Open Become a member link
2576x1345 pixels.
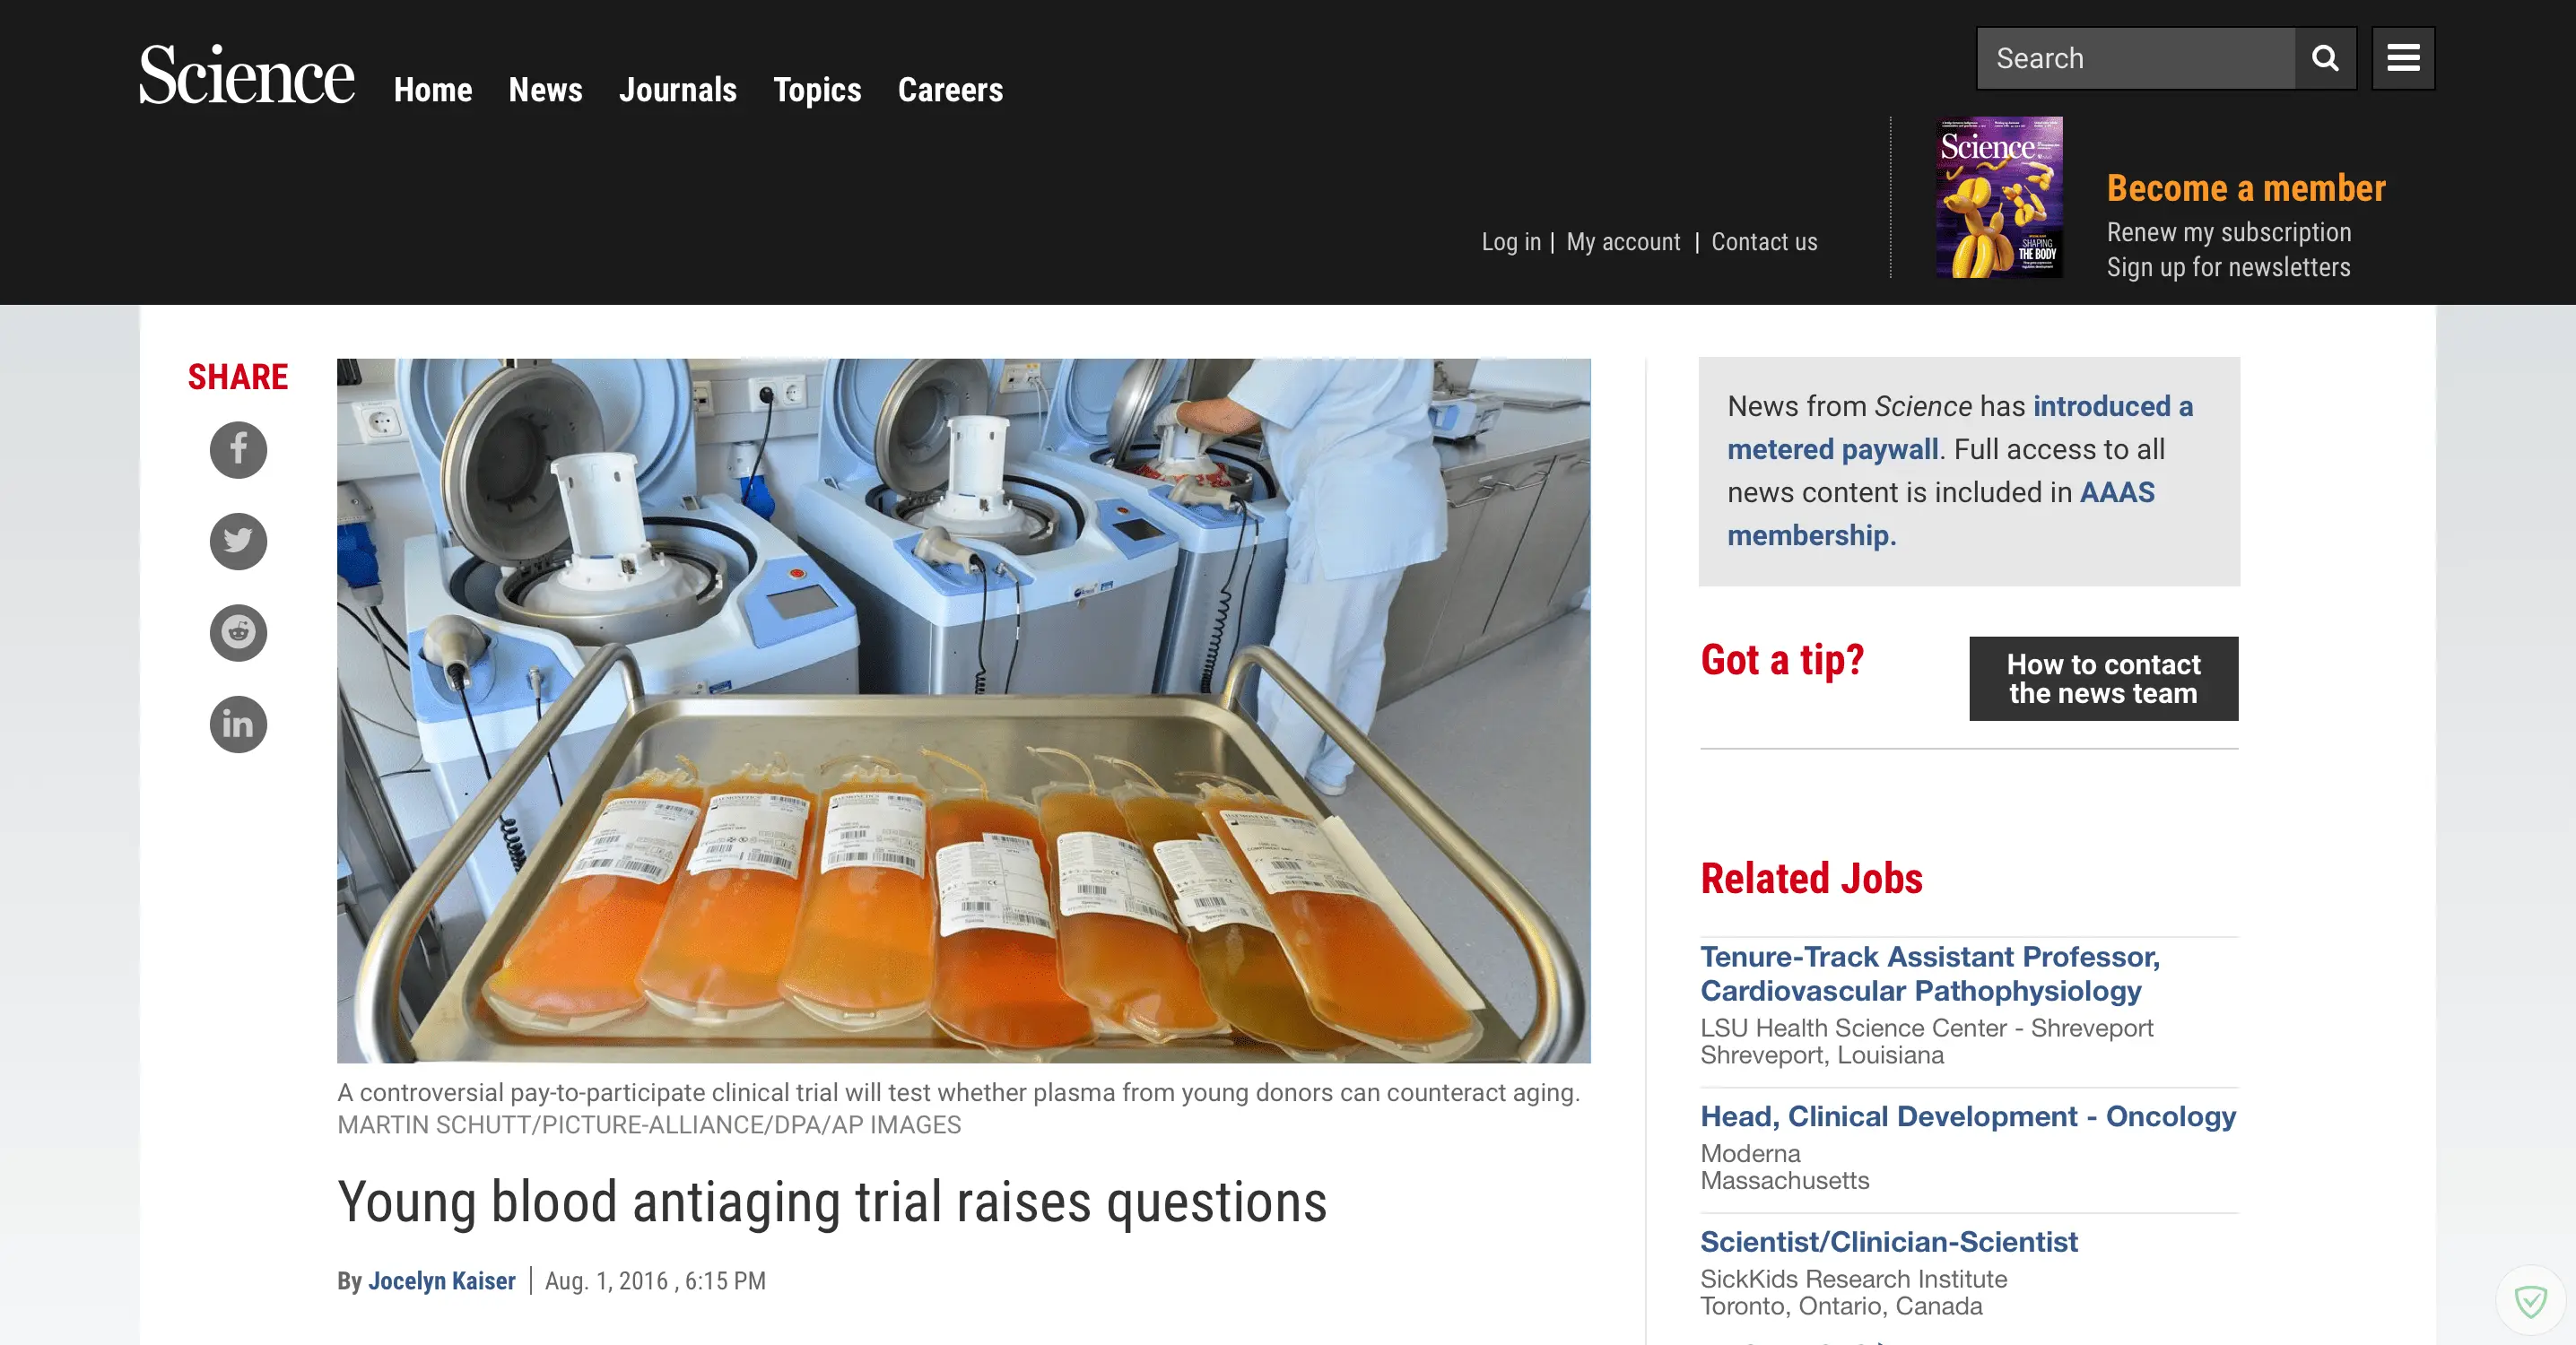pos(2246,188)
